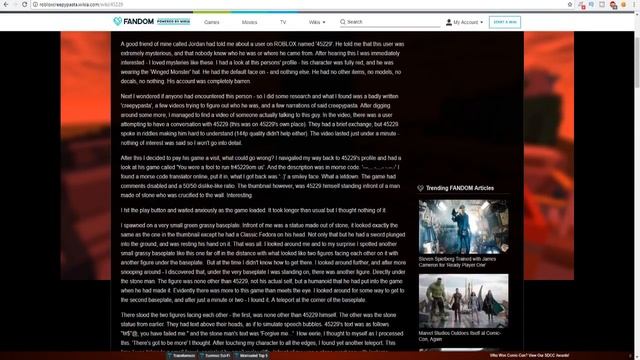This screenshot has height=360, width=640.
Task: Open the Movies navigation item
Action: click(249, 22)
